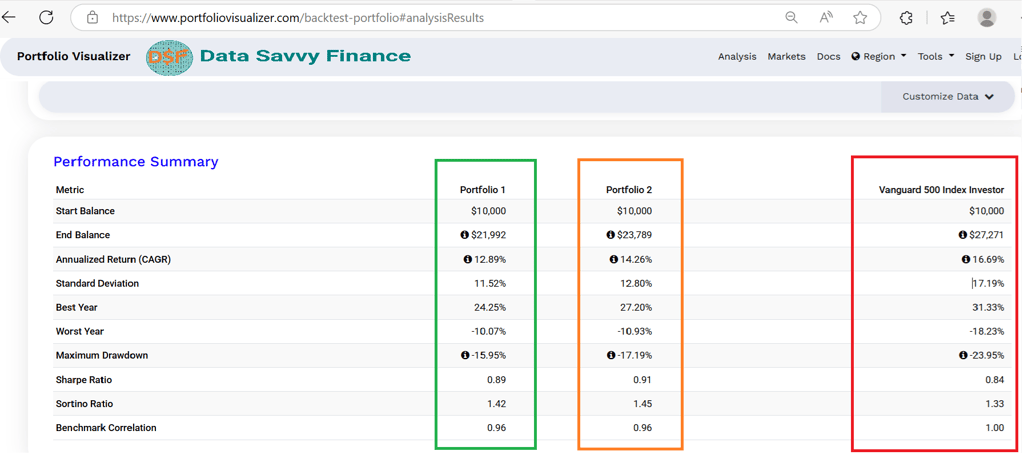Click the Portfolio 1 column header
Image resolution: width=1024 pixels, height=453 pixels.
(483, 190)
